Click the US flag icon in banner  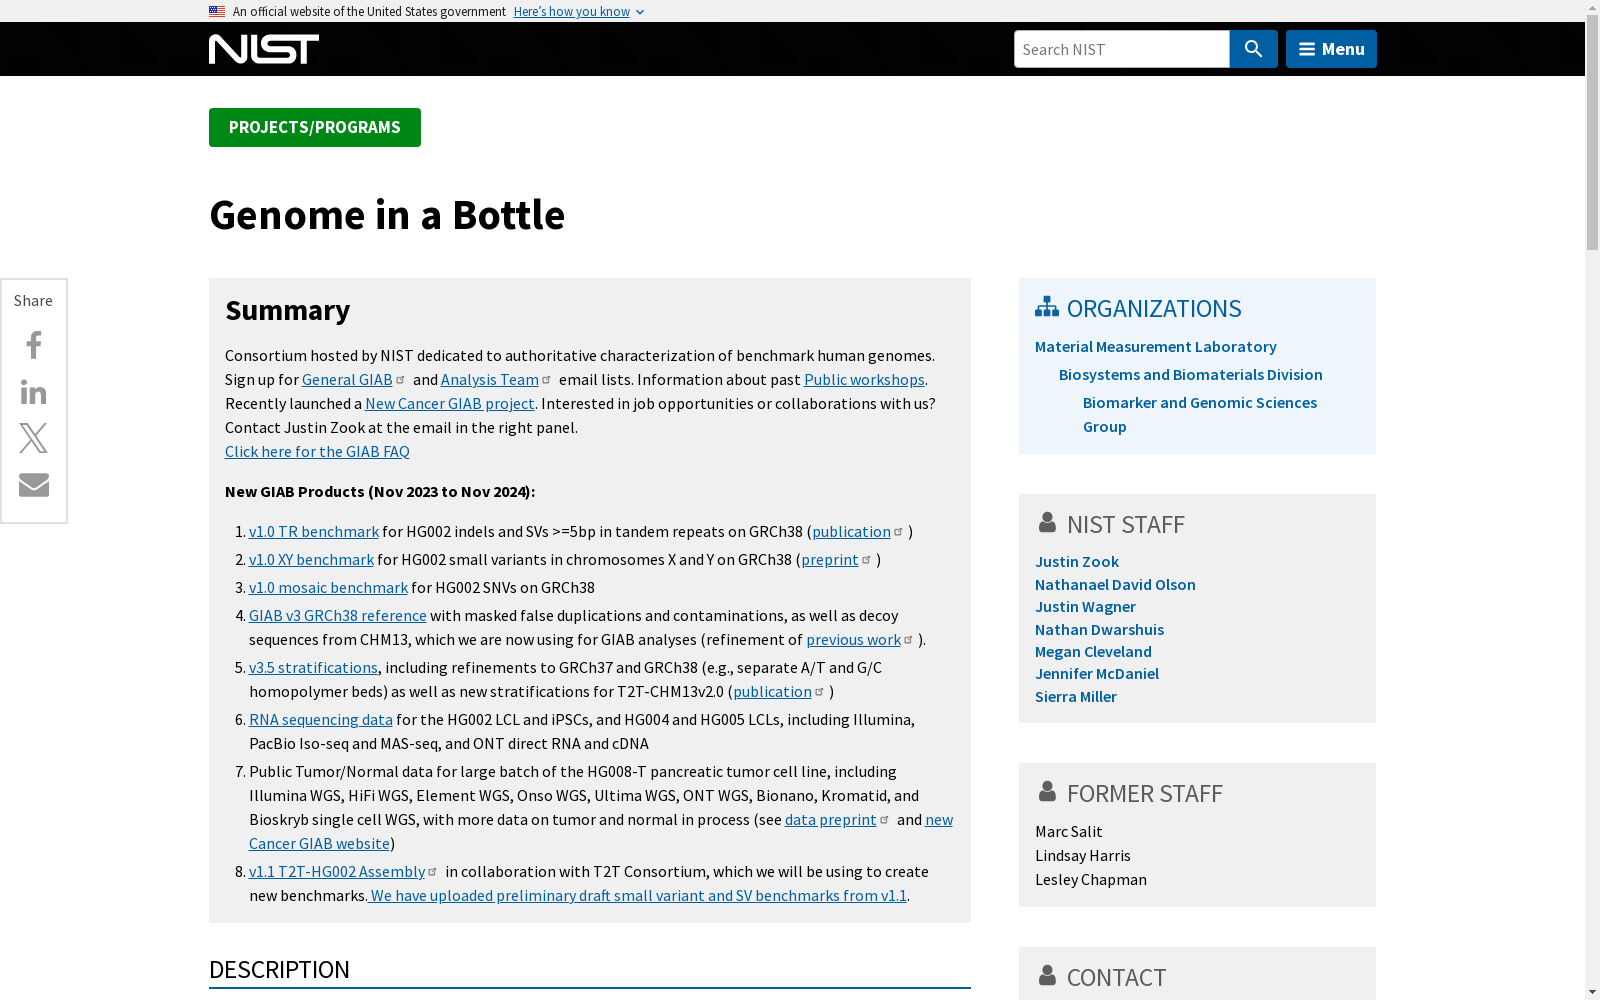(217, 11)
